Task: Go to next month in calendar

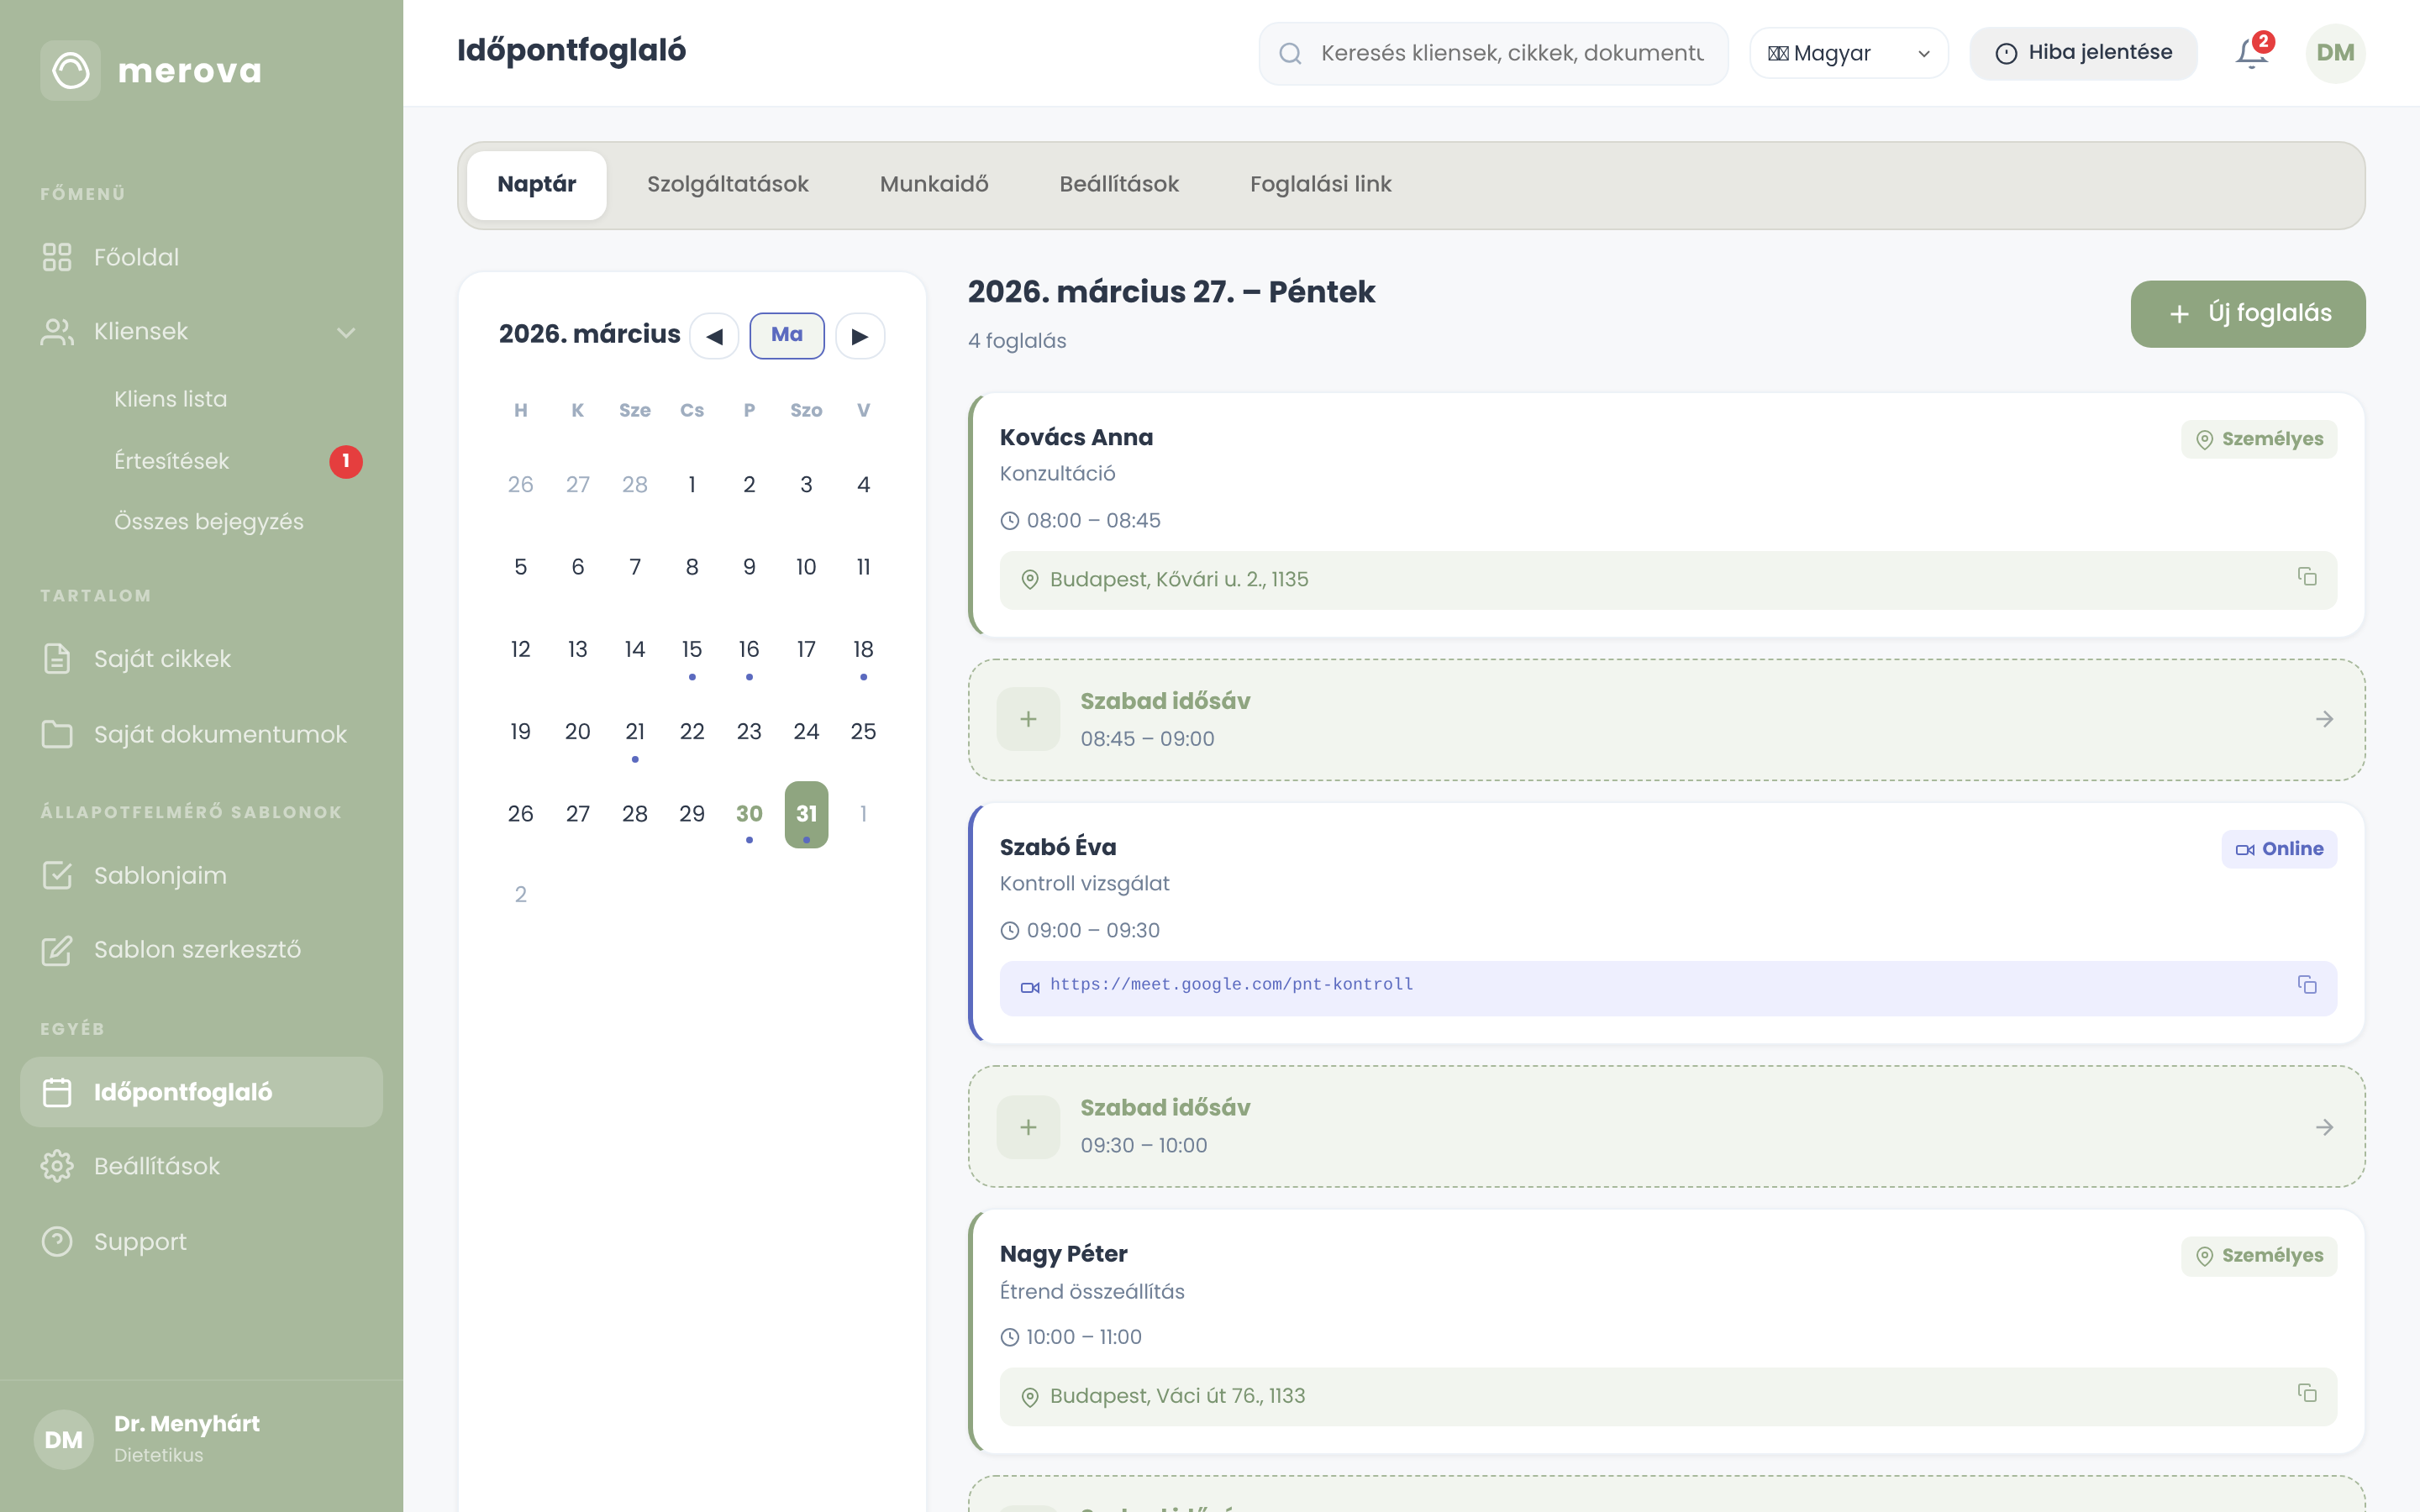Action: point(860,336)
